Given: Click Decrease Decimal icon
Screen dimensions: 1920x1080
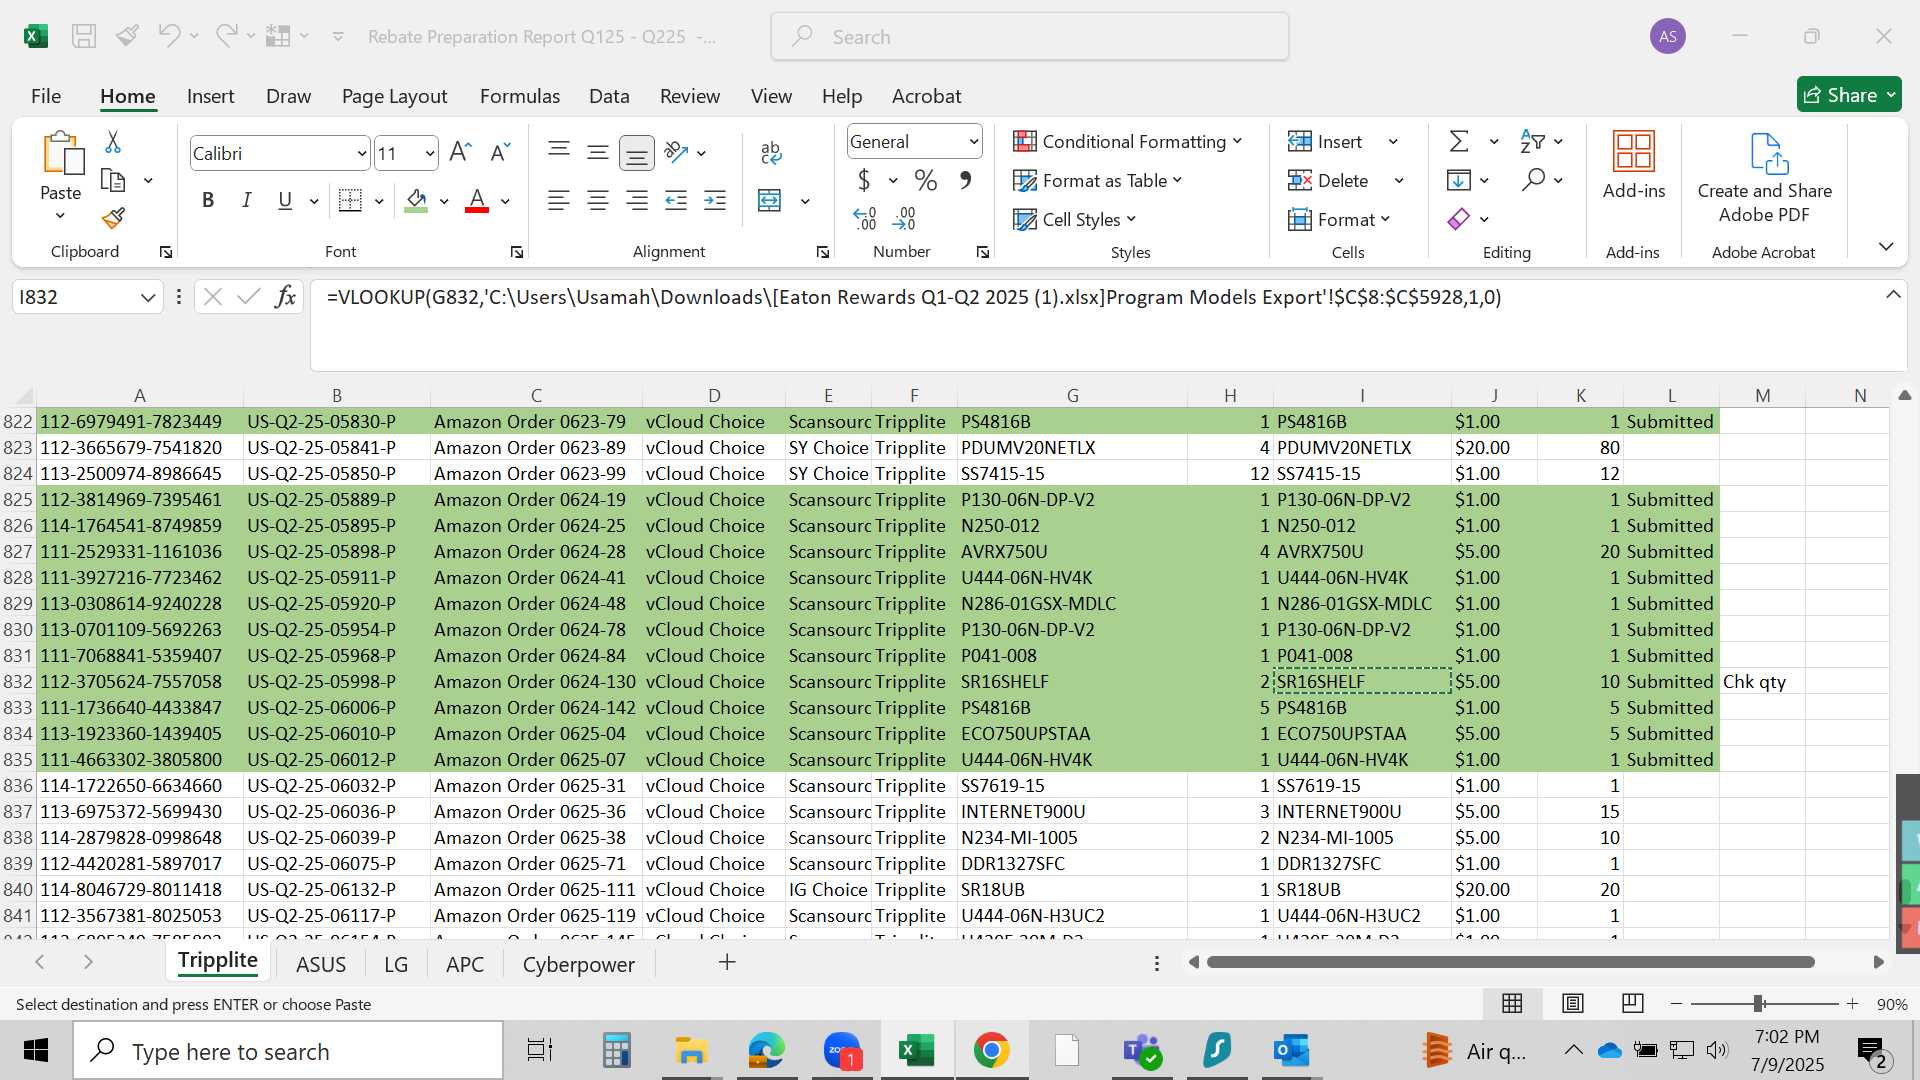Looking at the screenshot, I should coord(904,218).
